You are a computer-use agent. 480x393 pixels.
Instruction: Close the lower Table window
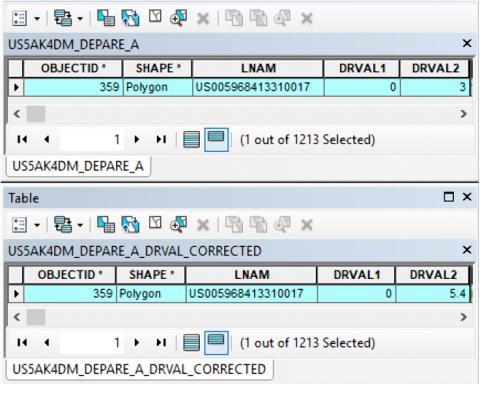(467, 197)
